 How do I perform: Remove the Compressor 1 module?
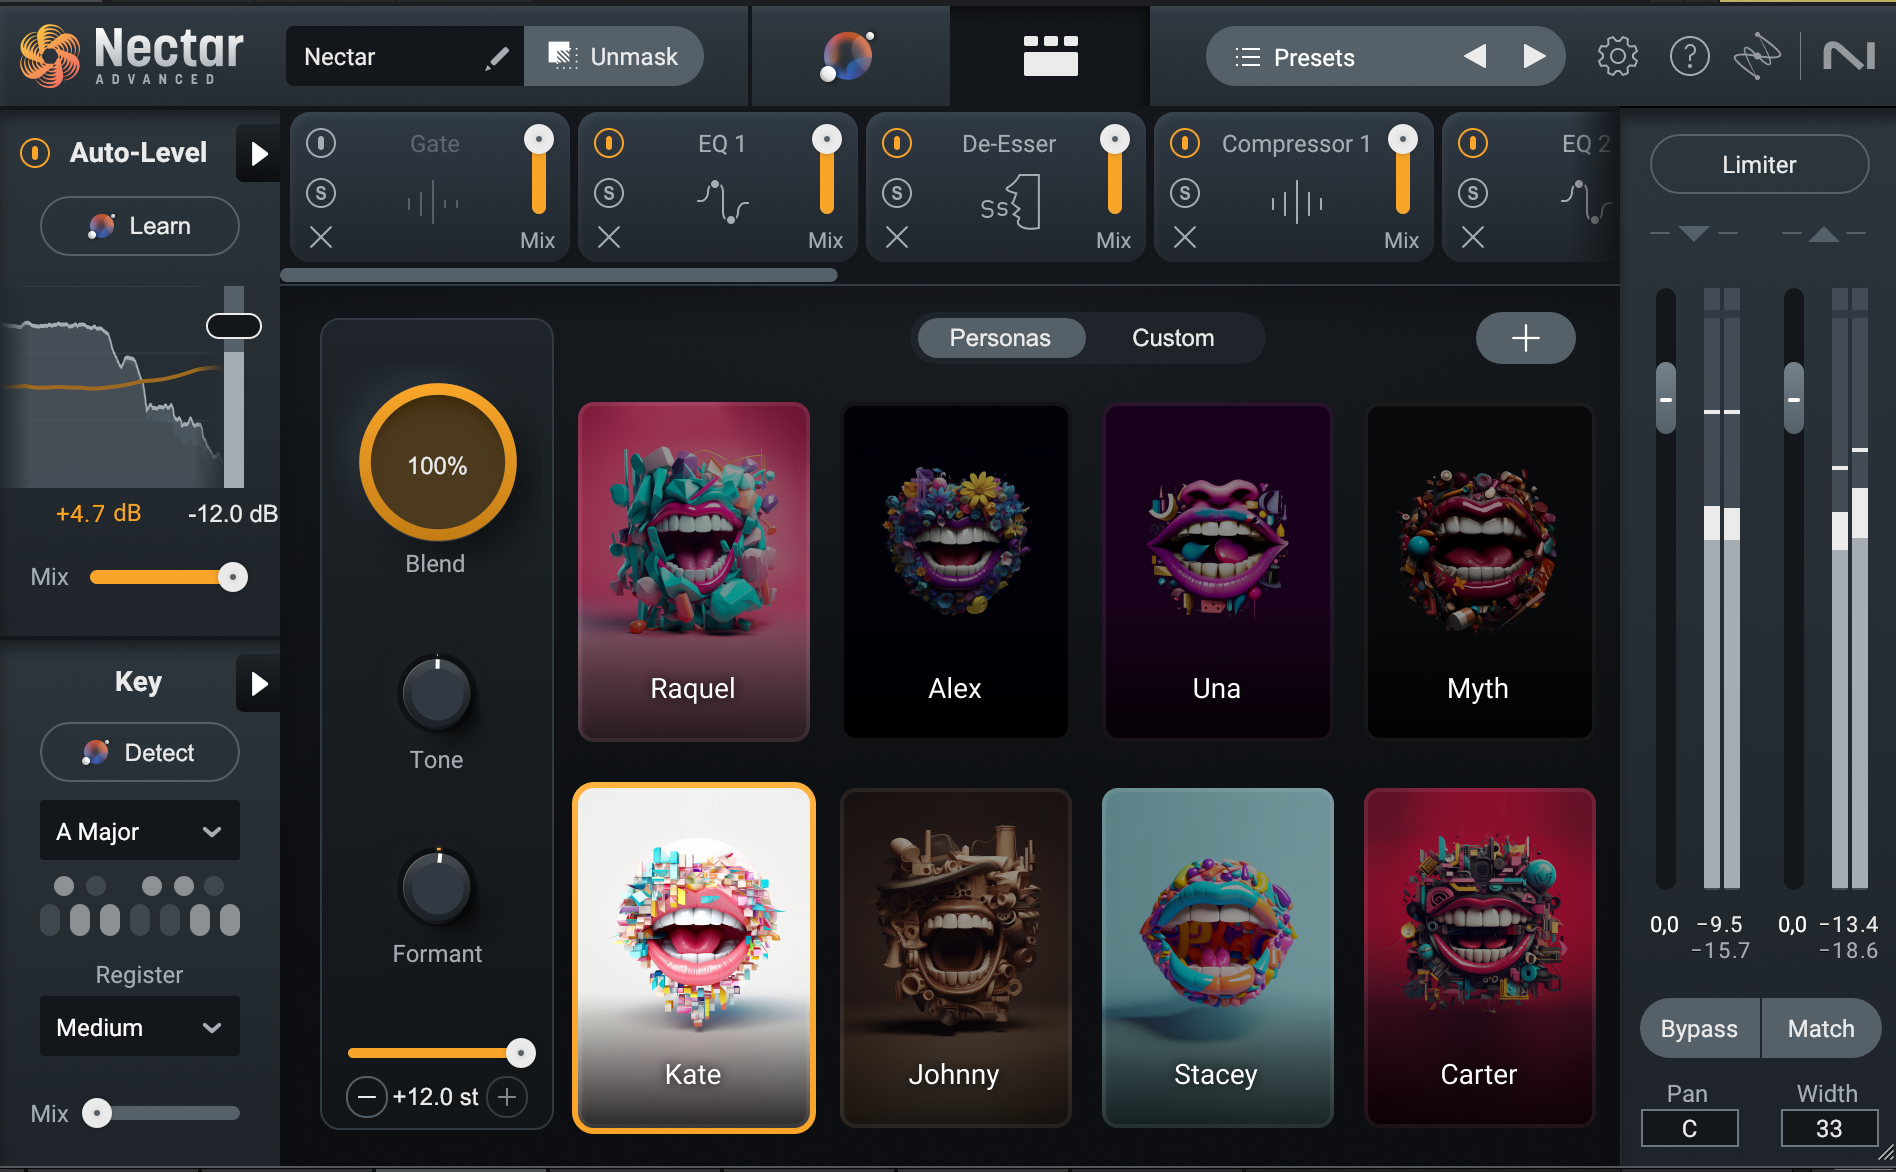(x=1185, y=237)
